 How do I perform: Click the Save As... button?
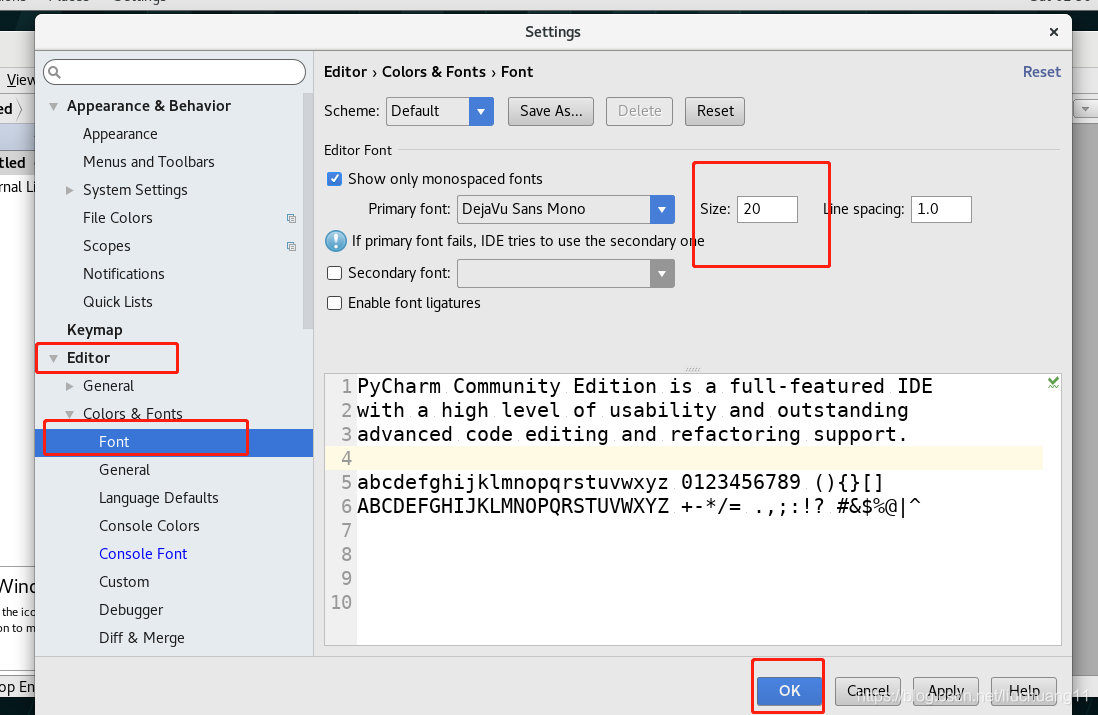pos(551,111)
